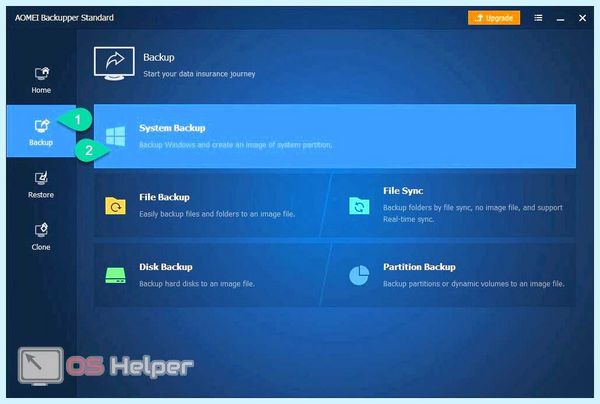This screenshot has height=404, width=600.
Task: Click the Partition Backup pie icon
Action: 359,275
